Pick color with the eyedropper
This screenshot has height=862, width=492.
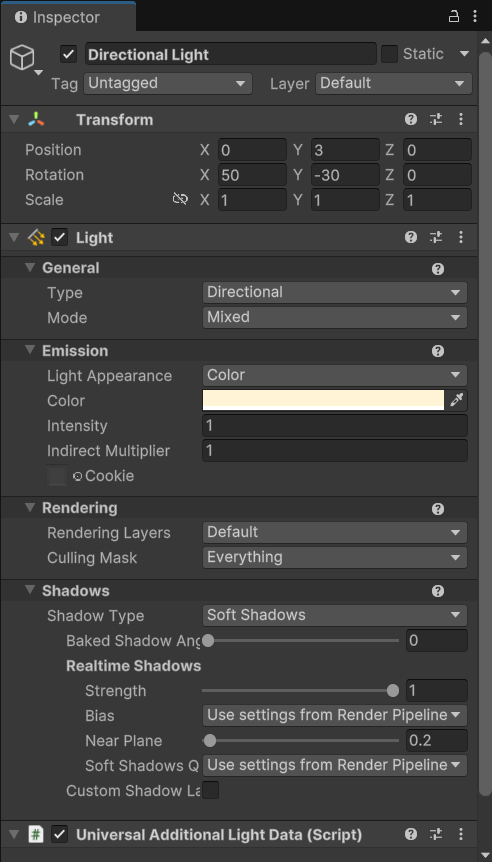[456, 400]
